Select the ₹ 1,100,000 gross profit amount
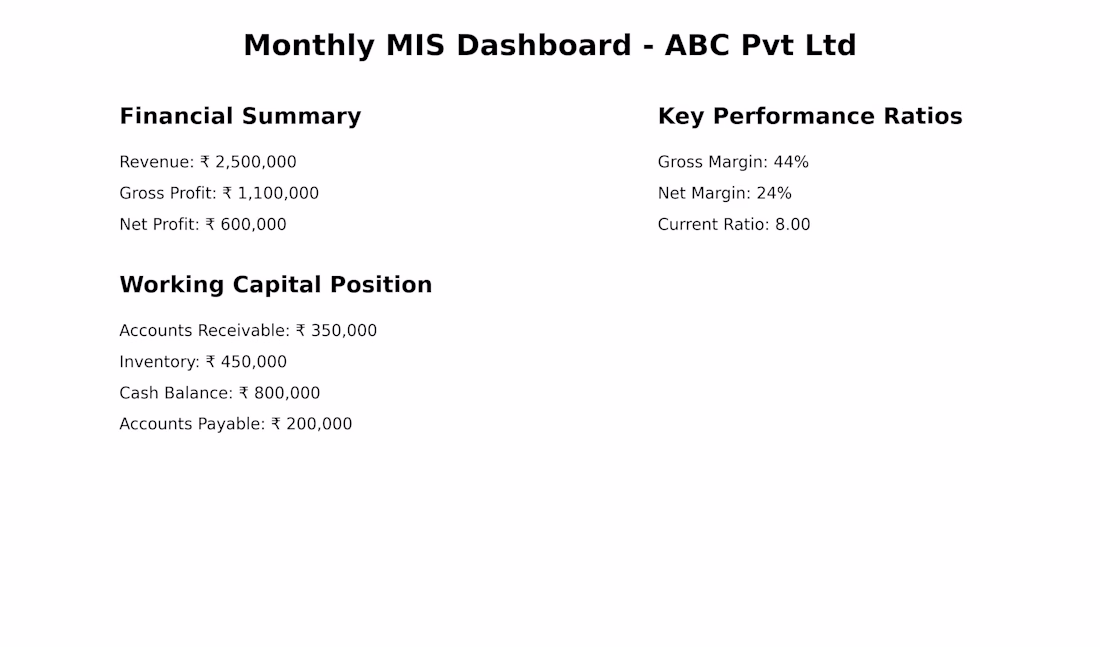This screenshot has width=1100, height=647. [270, 193]
